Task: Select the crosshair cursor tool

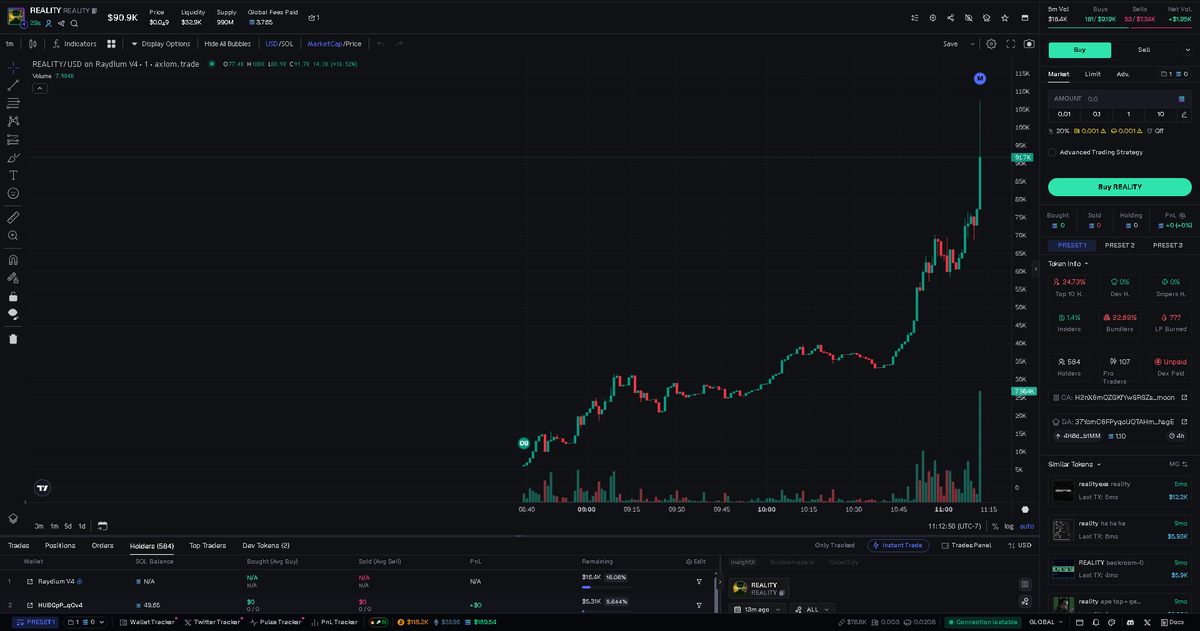Action: [x=13, y=67]
